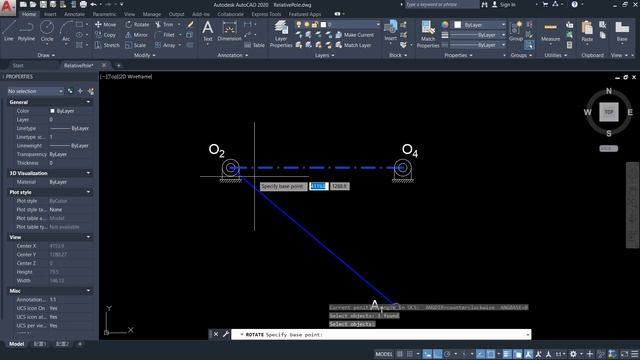Viewport: 640px width, 360px height.
Task: Collapse the 3D Visualization section
Action: [88, 173]
